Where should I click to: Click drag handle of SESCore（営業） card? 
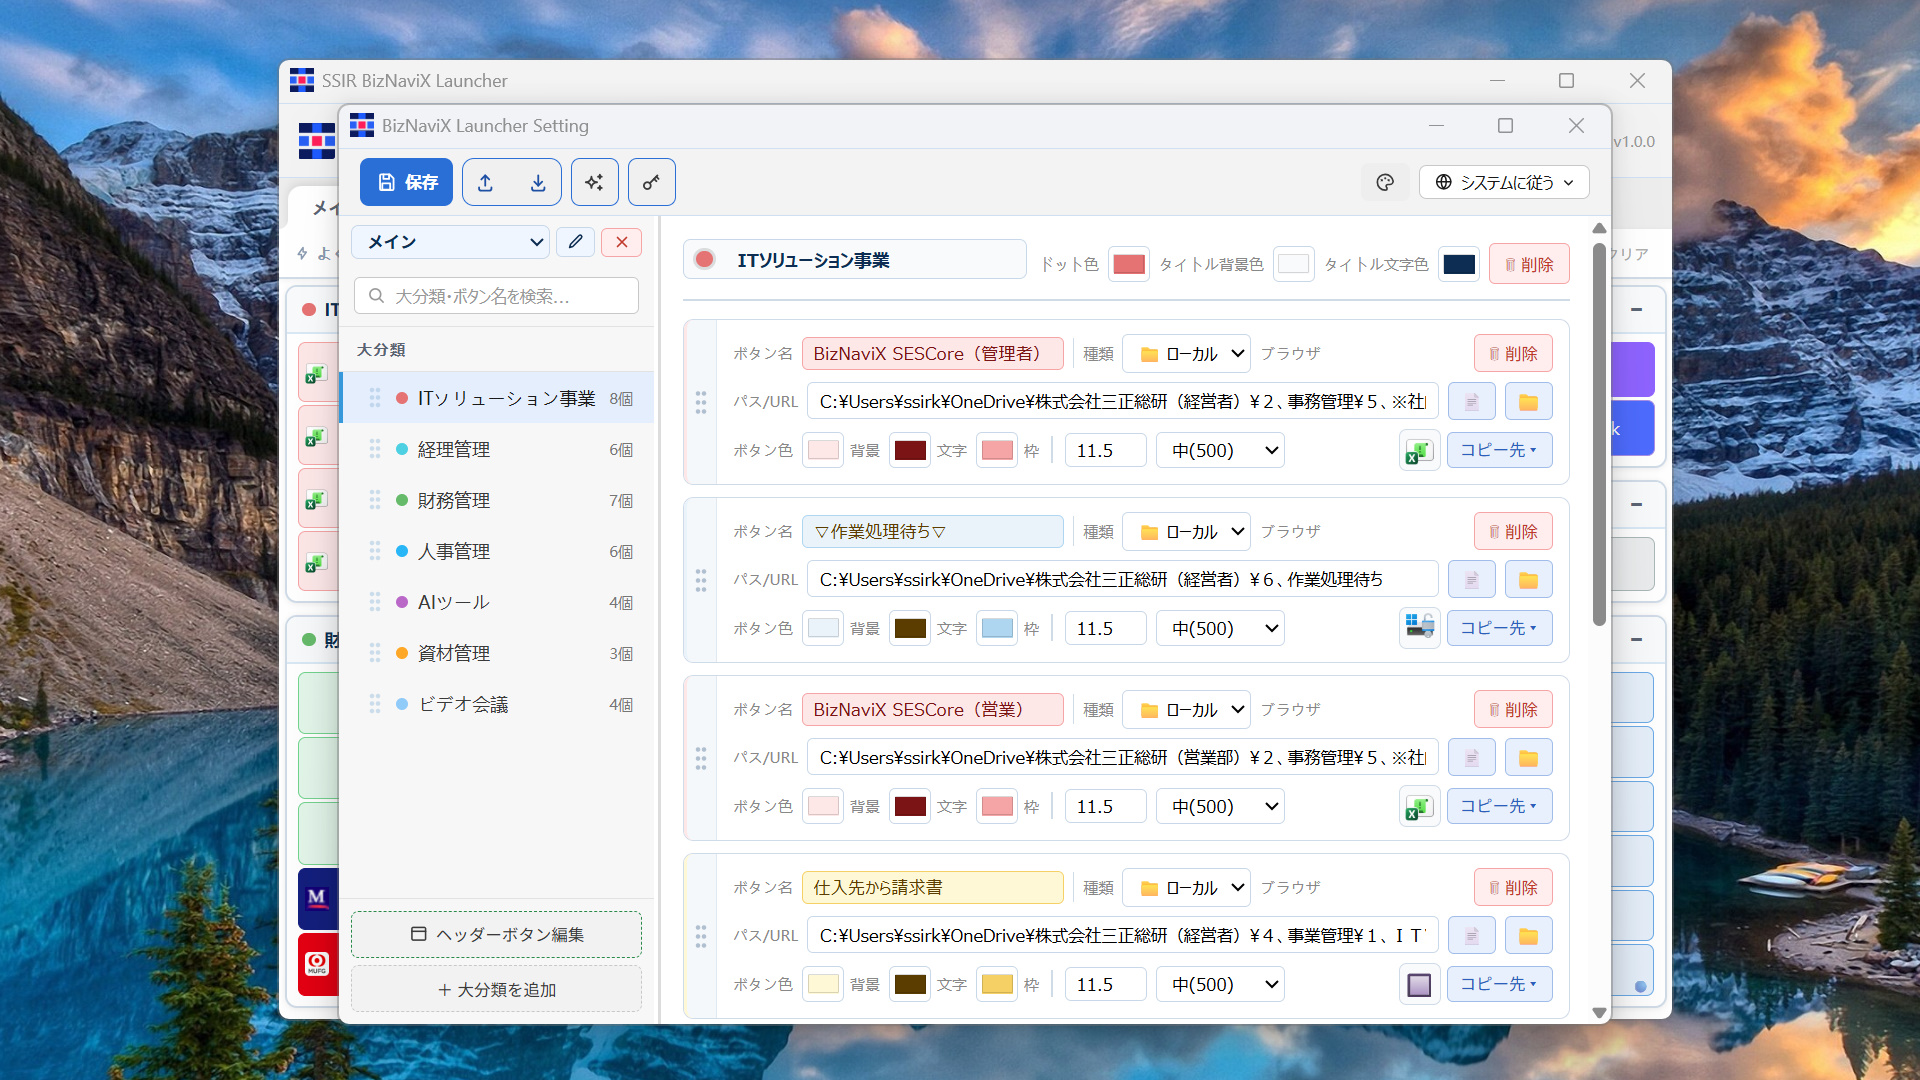point(701,758)
